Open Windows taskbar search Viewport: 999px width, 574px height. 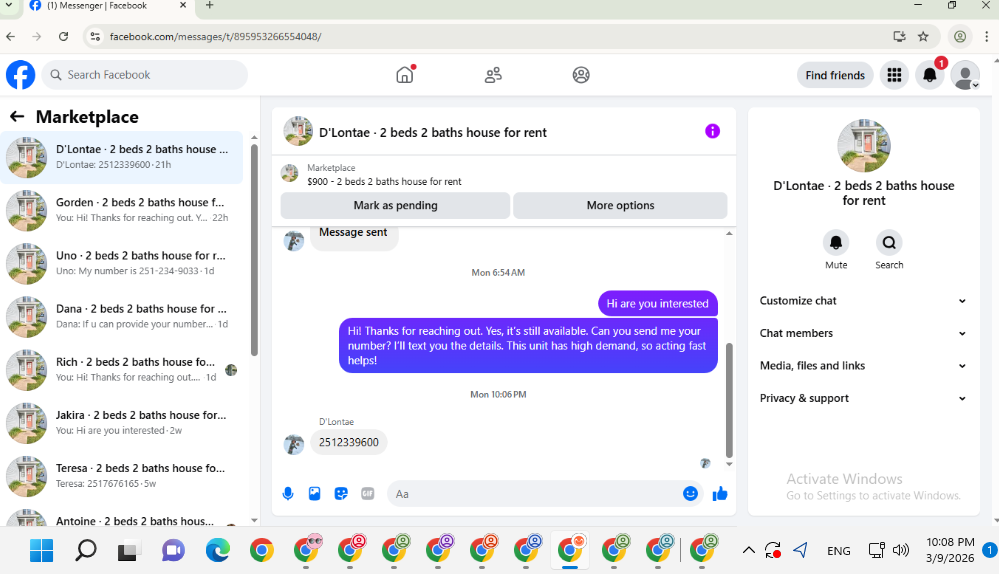point(85,550)
